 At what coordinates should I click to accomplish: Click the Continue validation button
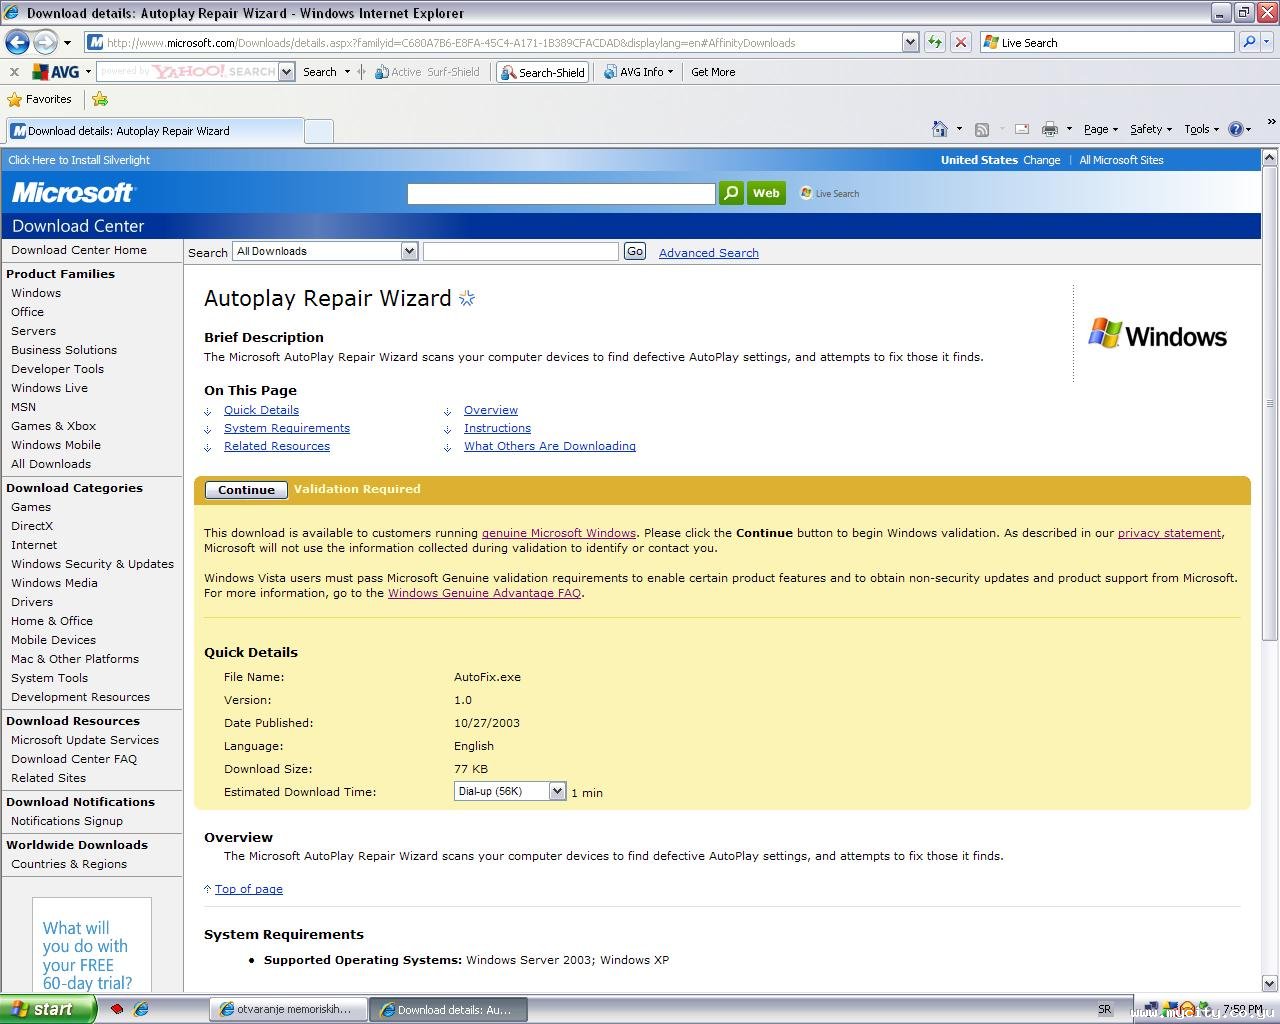[246, 490]
